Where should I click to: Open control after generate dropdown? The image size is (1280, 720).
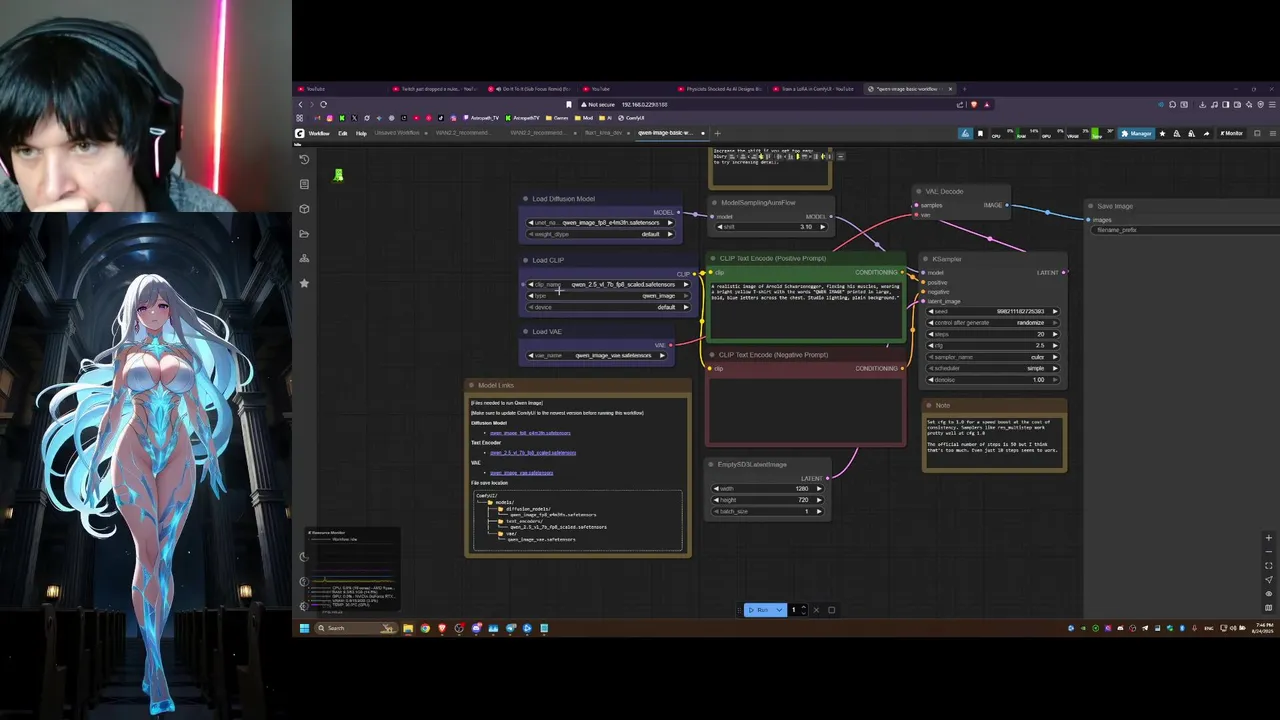993,323
